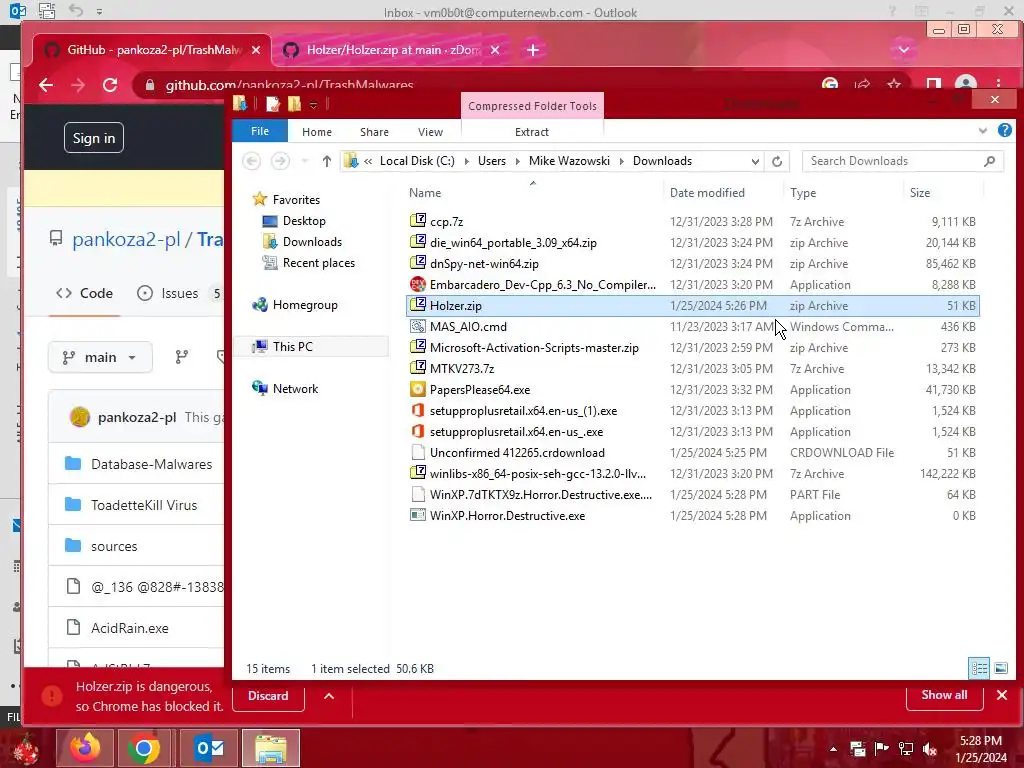Open the Database-Malwares folder link
Screen dimensions: 1024x768
tap(152, 464)
